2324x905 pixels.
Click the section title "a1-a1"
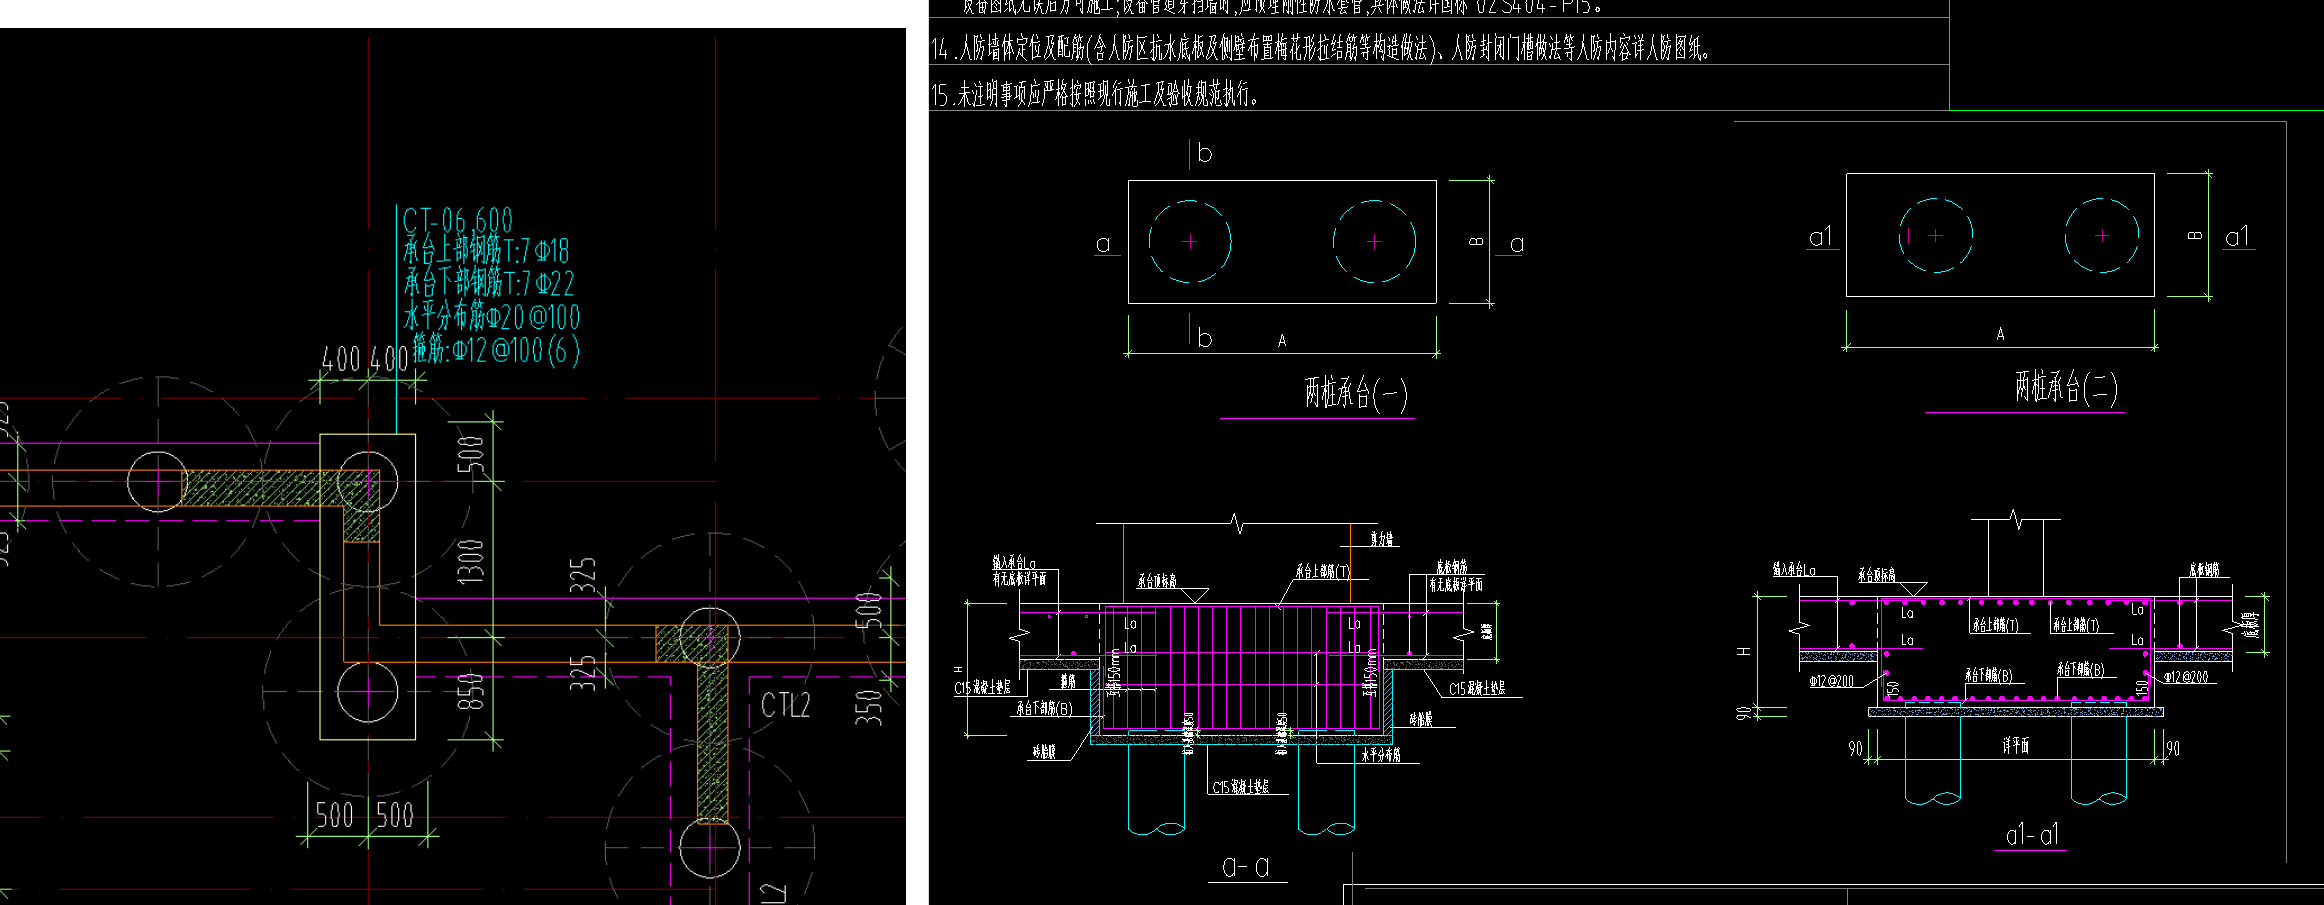[x=2032, y=834]
